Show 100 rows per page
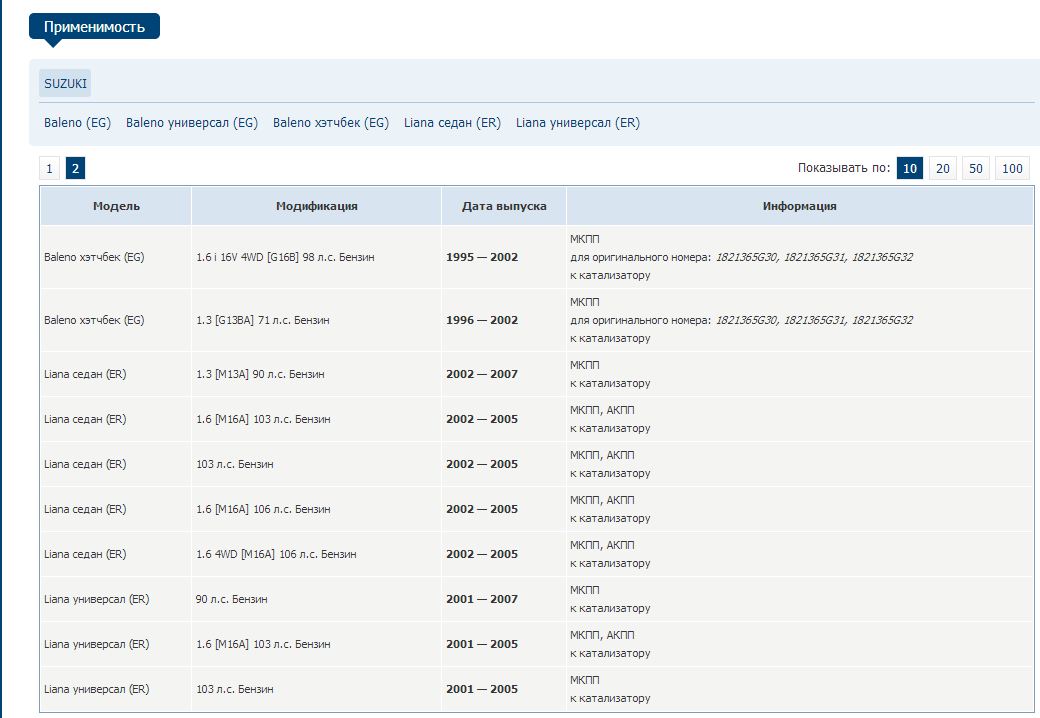 (1012, 168)
